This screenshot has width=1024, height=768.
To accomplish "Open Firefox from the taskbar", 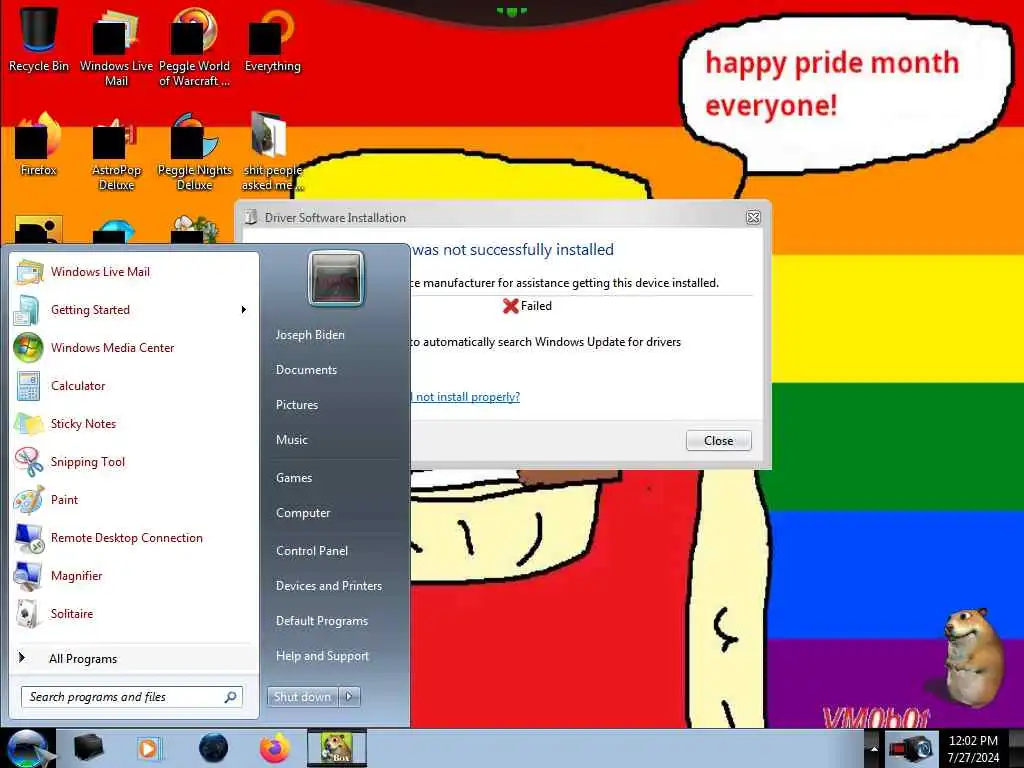I will (x=275, y=748).
